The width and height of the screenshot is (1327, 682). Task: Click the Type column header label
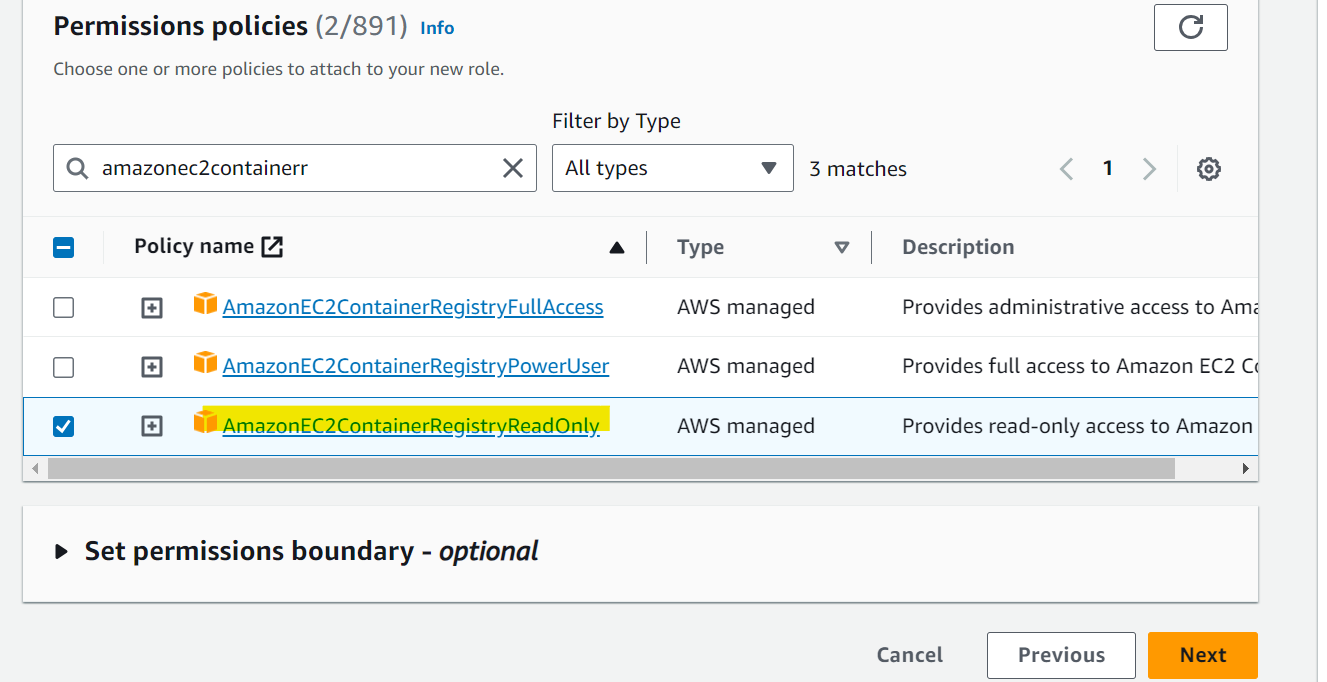pyautogui.click(x=700, y=247)
